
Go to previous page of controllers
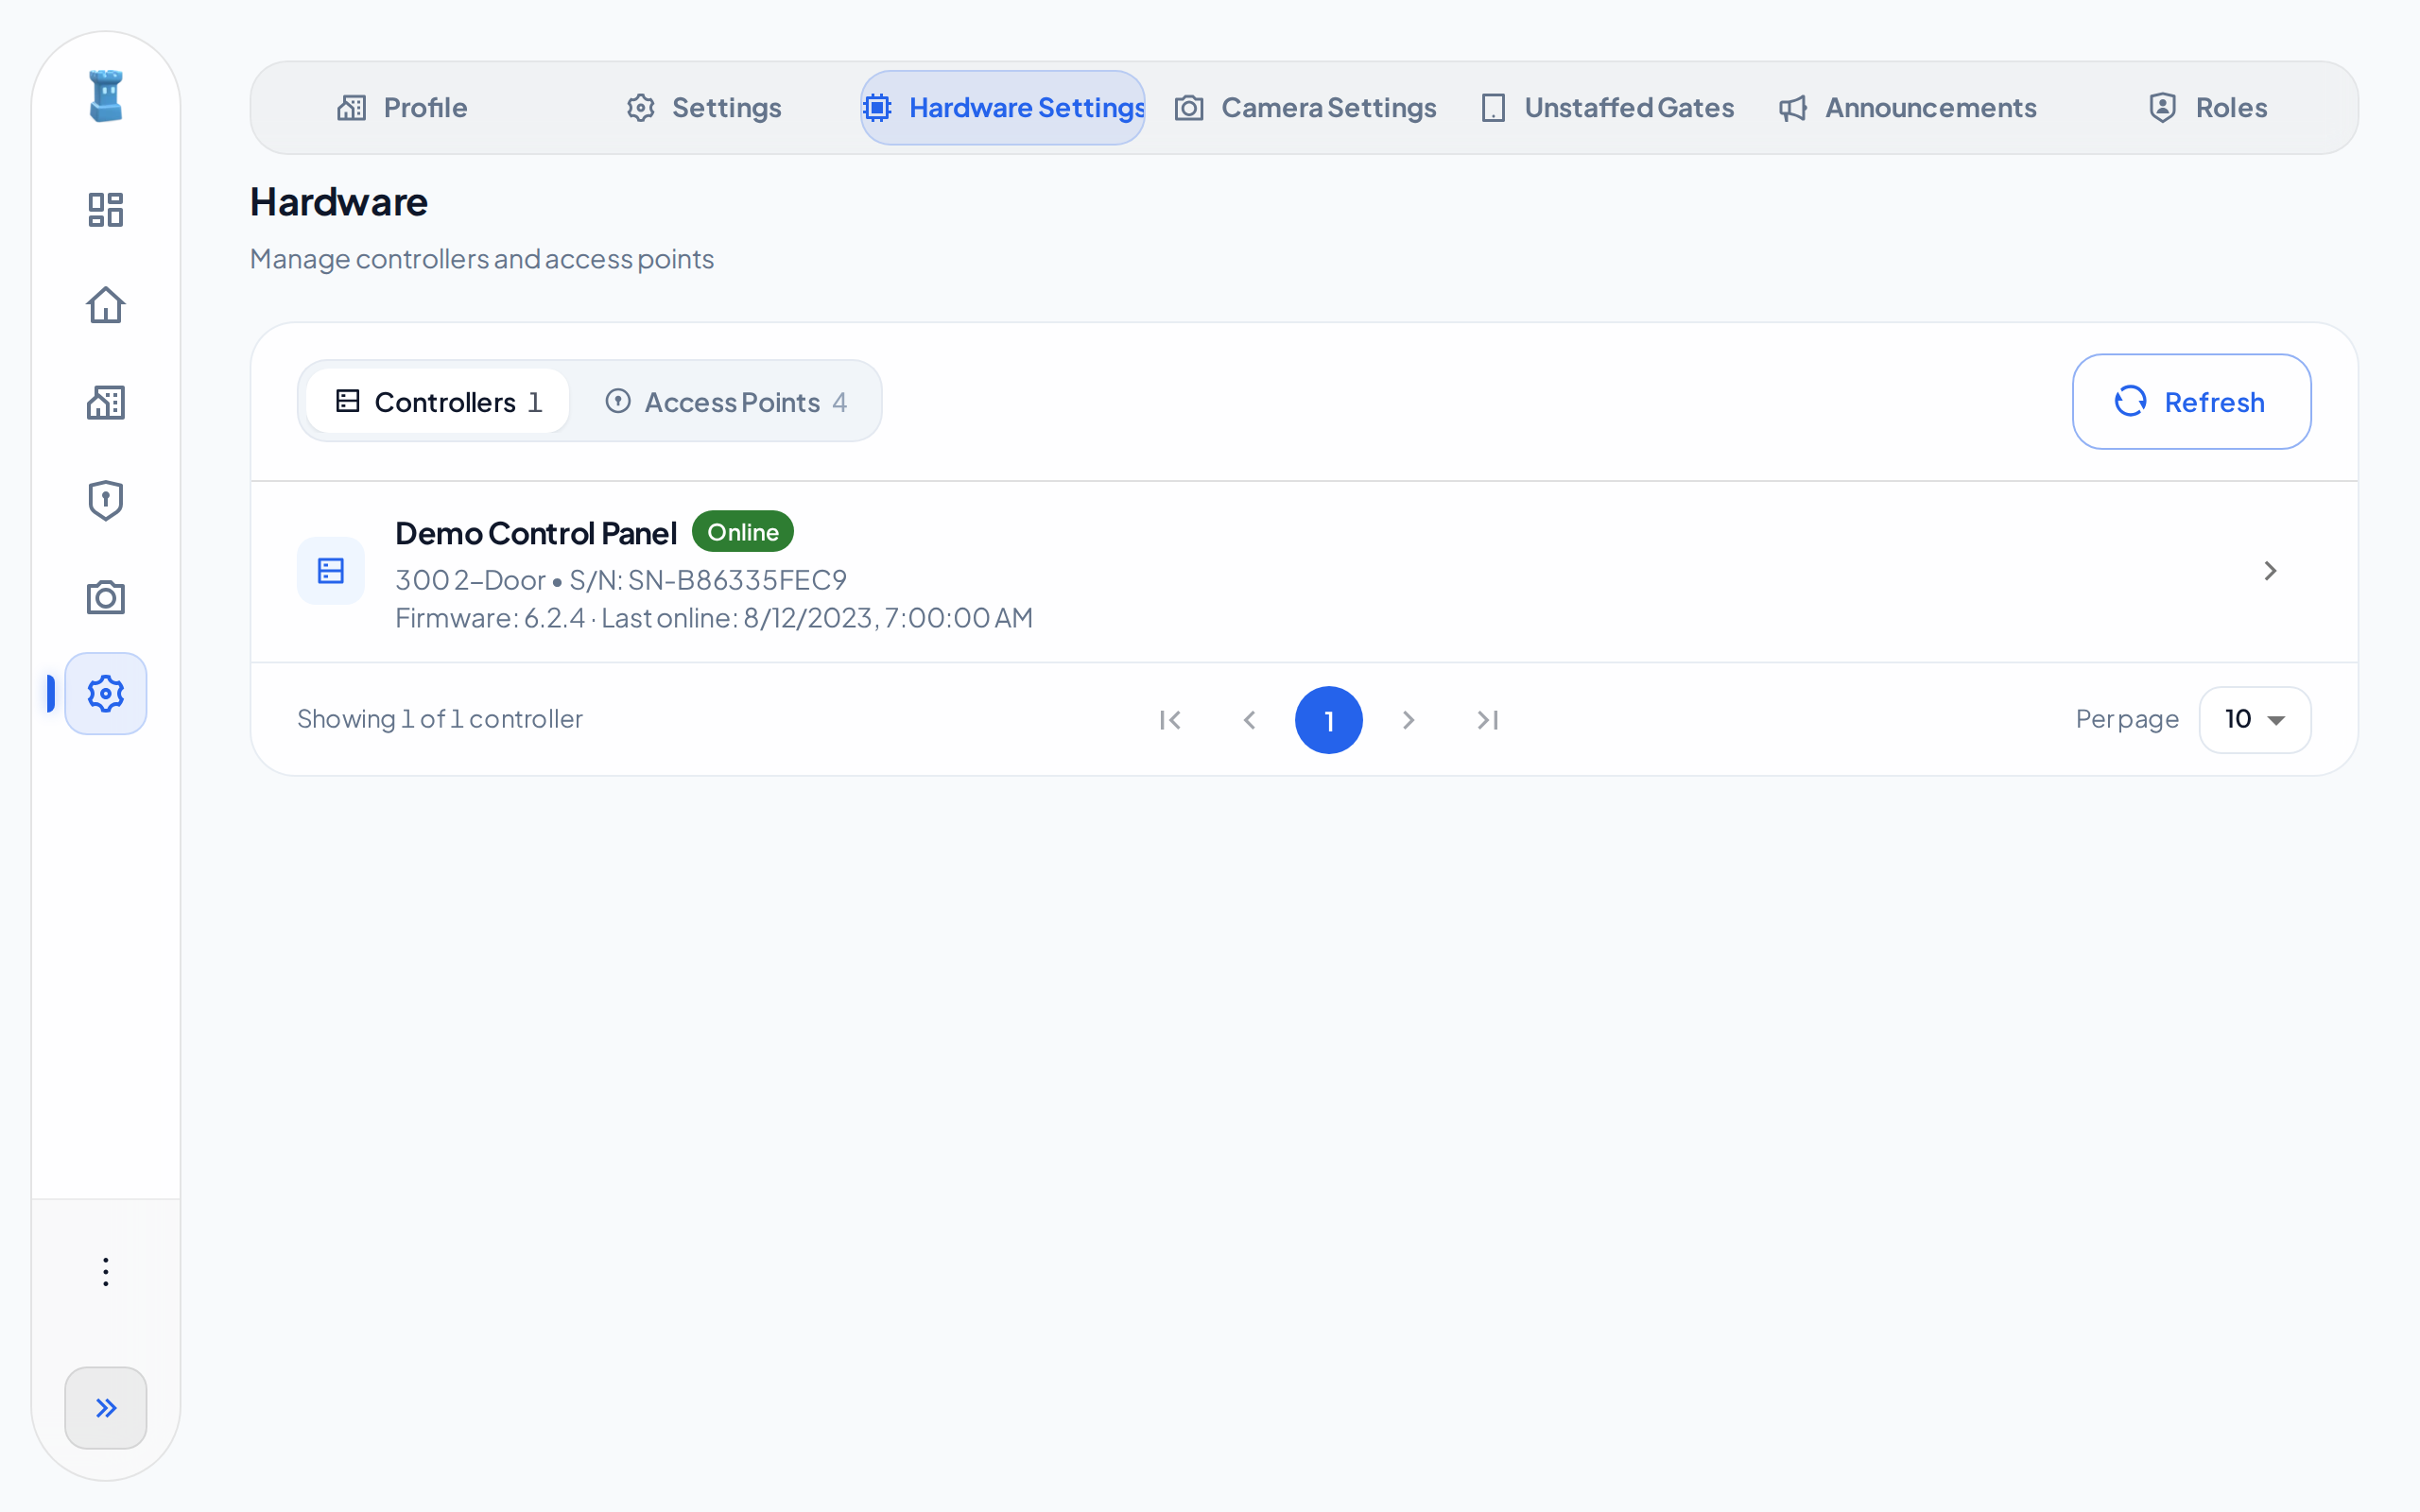[x=1250, y=720]
